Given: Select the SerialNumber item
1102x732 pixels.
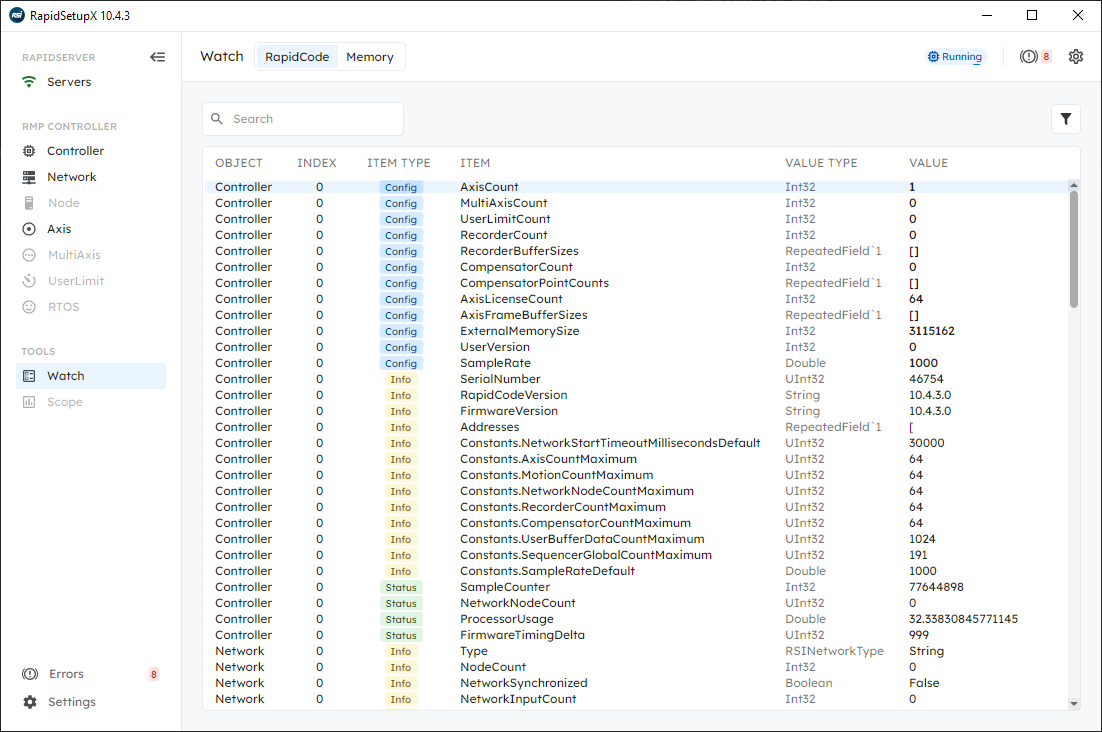Looking at the screenshot, I should [500, 379].
